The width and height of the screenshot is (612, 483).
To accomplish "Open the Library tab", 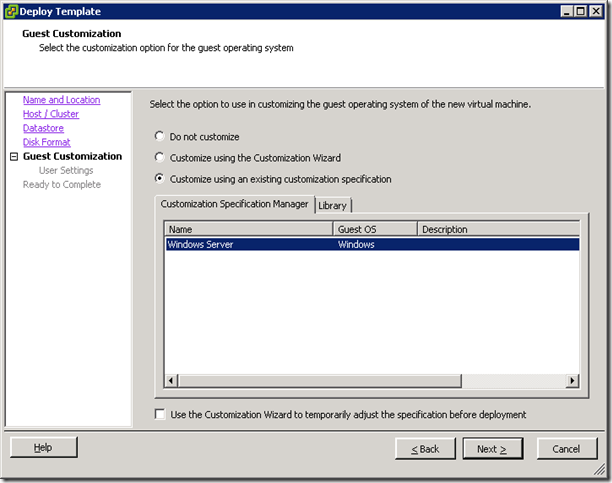I will coord(333,205).
